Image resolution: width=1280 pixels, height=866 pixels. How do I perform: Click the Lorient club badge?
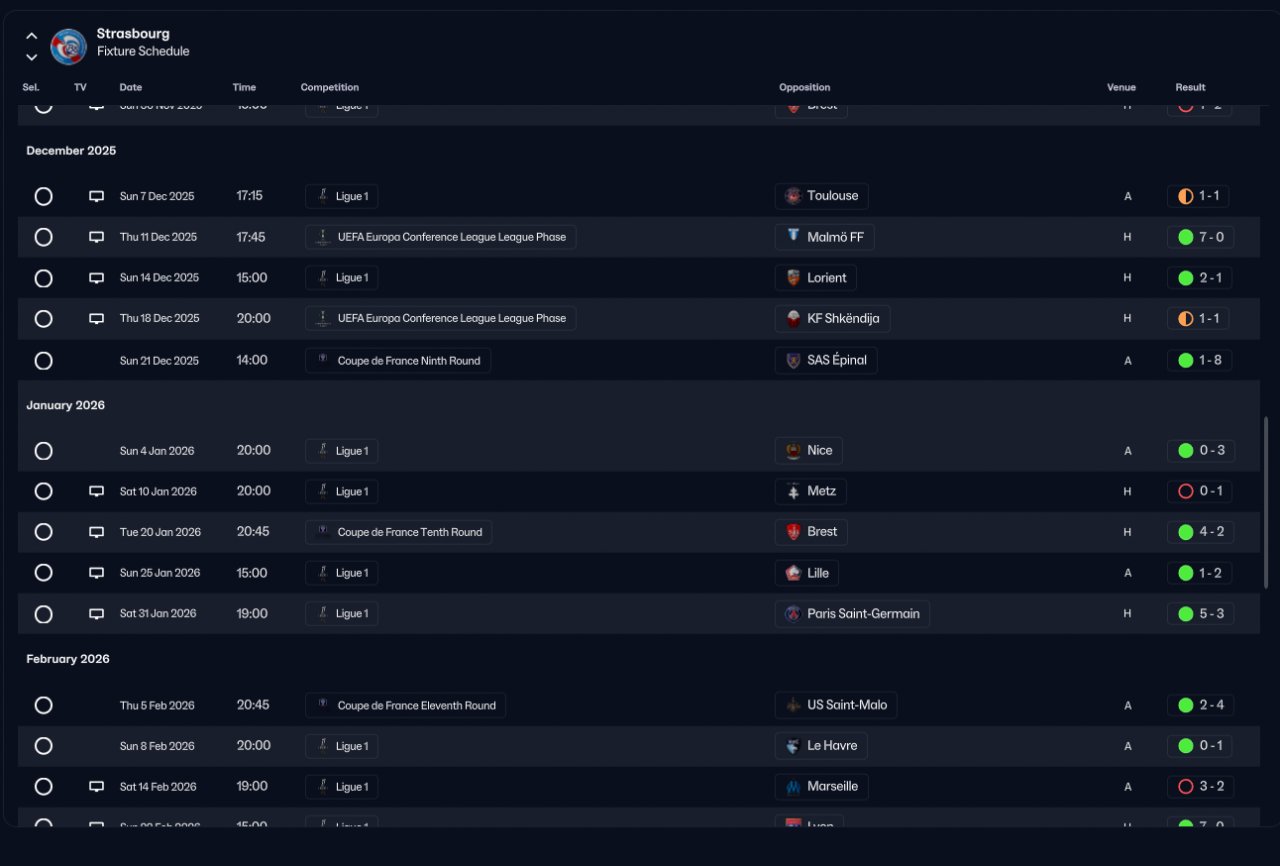pos(793,278)
